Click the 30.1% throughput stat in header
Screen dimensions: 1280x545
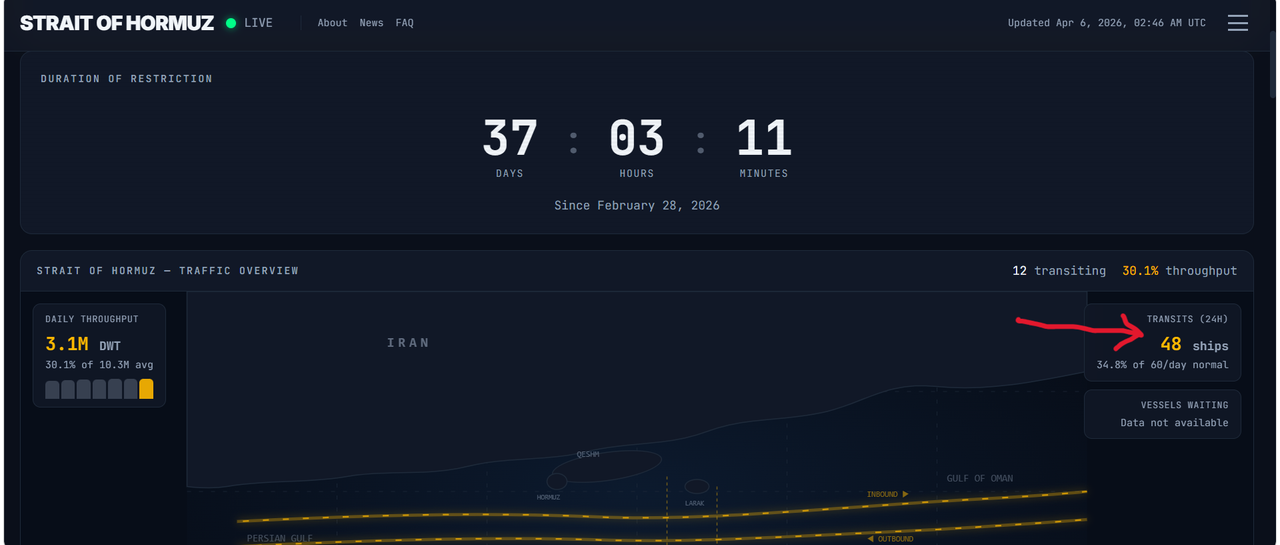point(1179,271)
